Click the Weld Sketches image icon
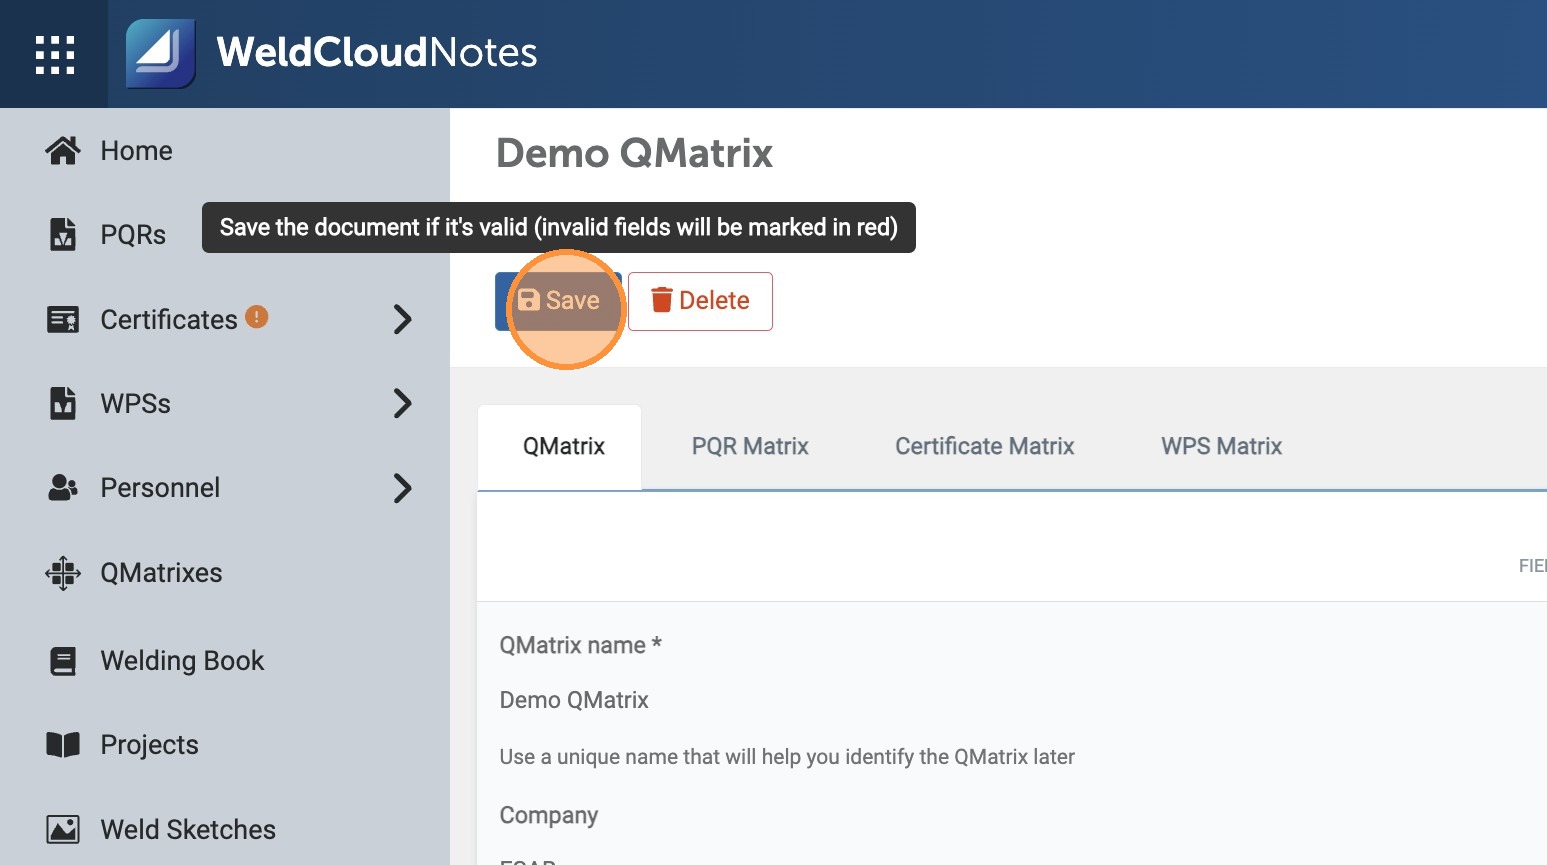The image size is (1547, 865). tap(63, 829)
